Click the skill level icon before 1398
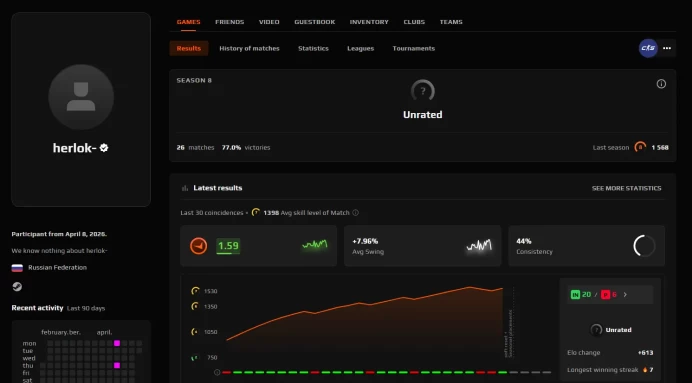This screenshot has width=692, height=383. point(256,213)
